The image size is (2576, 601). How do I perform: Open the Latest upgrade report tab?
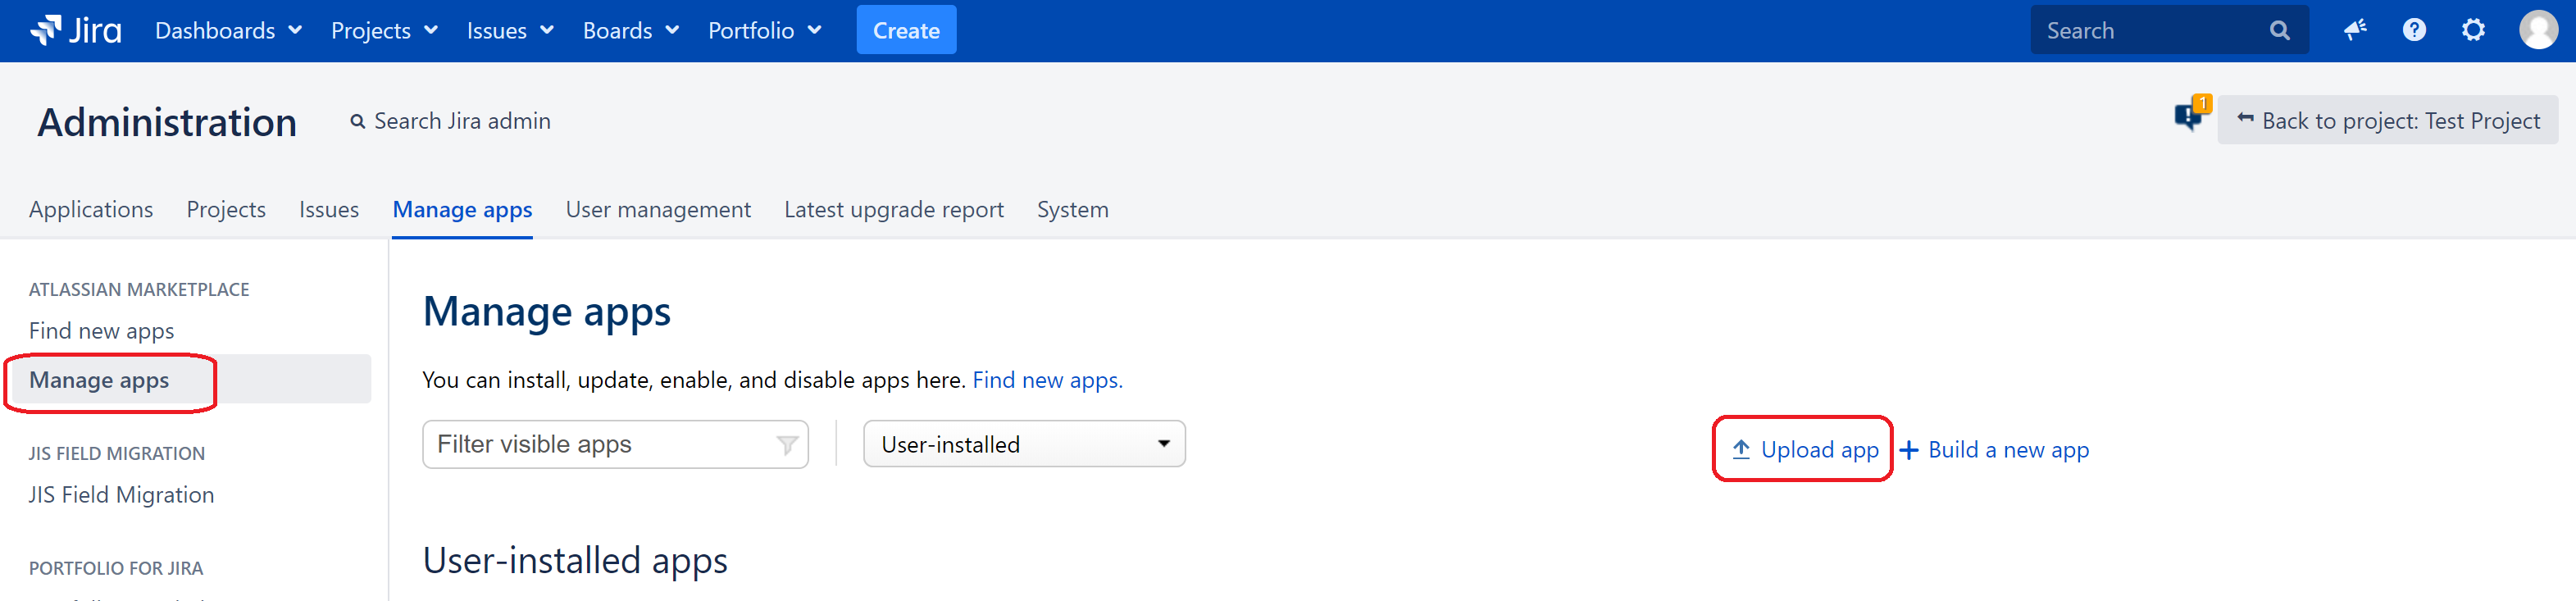[893, 209]
